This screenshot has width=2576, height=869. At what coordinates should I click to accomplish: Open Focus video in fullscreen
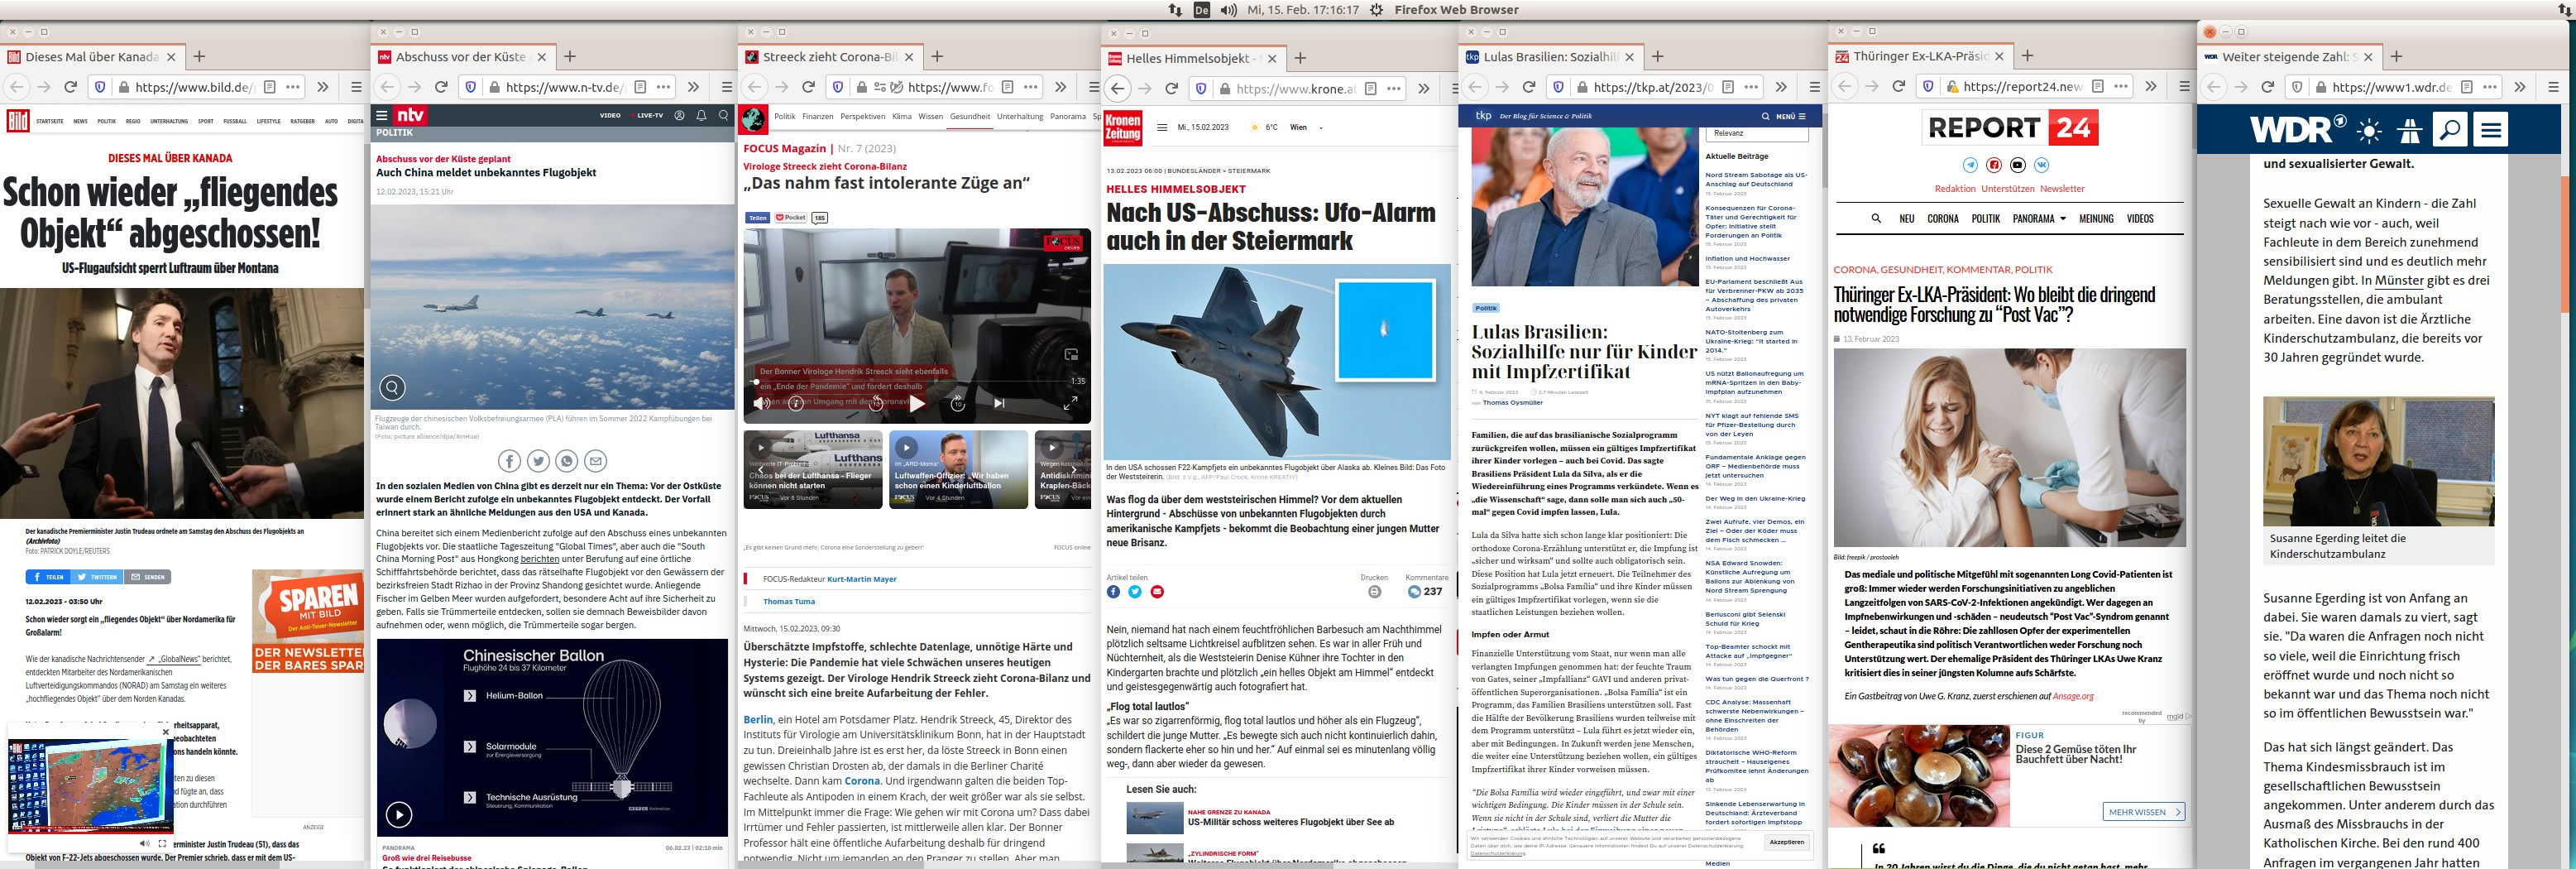point(1070,403)
